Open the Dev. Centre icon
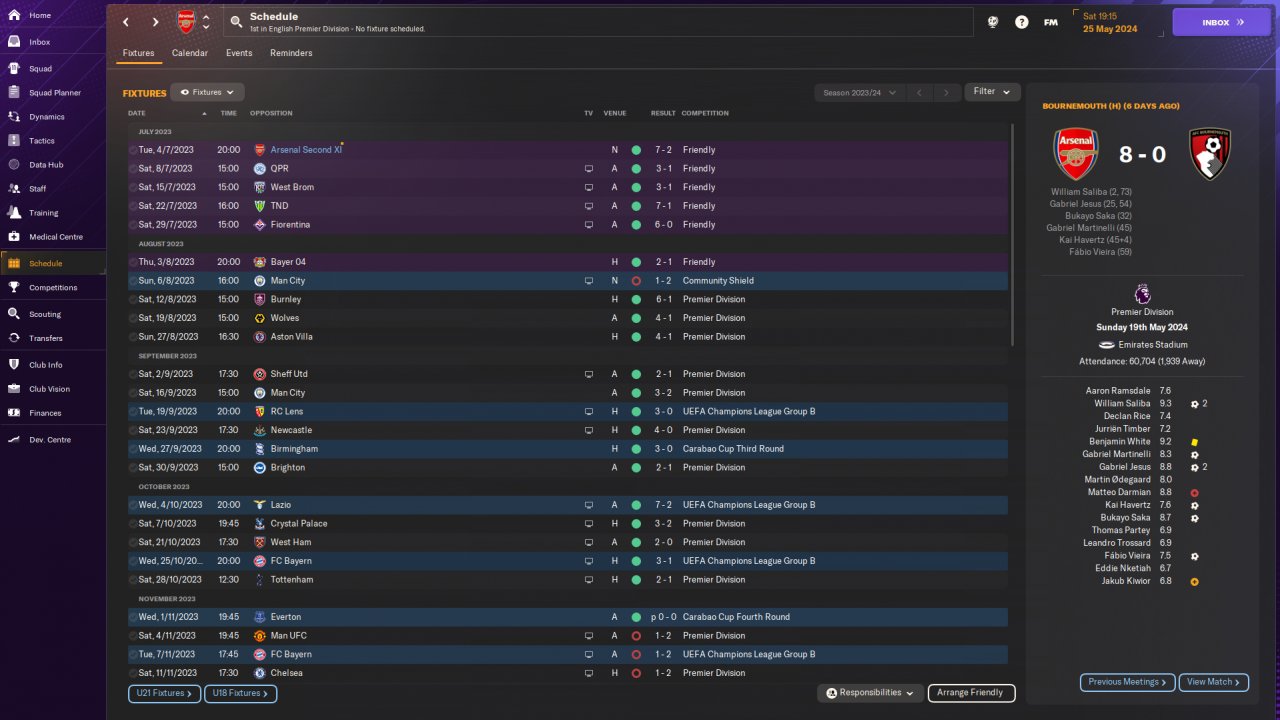 pos(14,440)
